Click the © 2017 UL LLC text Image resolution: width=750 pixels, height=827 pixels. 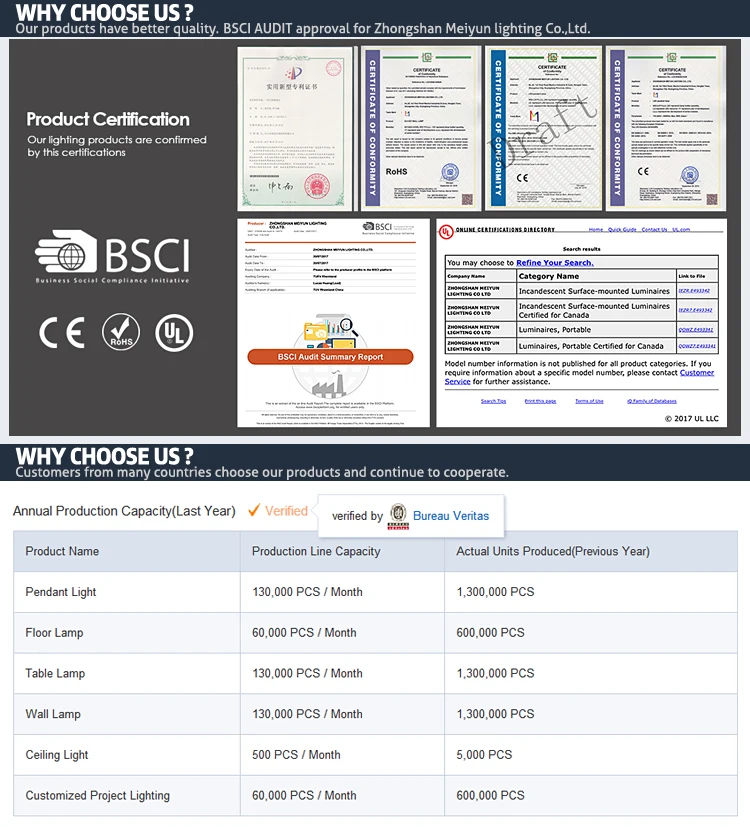pyautogui.click(x=691, y=418)
